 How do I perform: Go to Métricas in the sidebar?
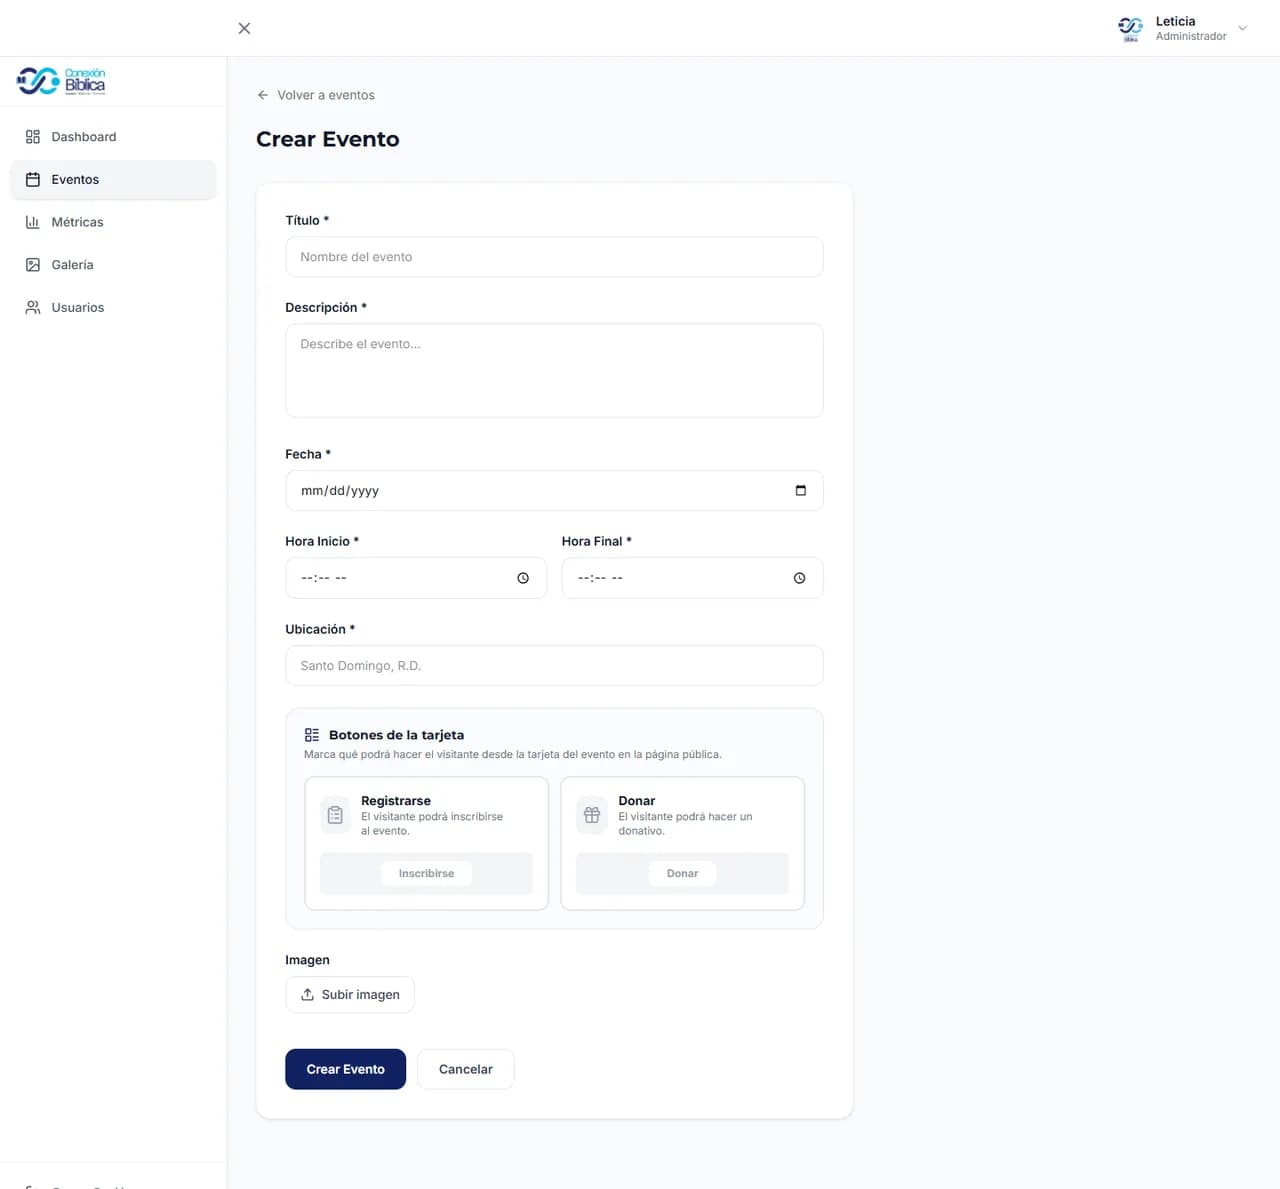pyautogui.click(x=113, y=222)
